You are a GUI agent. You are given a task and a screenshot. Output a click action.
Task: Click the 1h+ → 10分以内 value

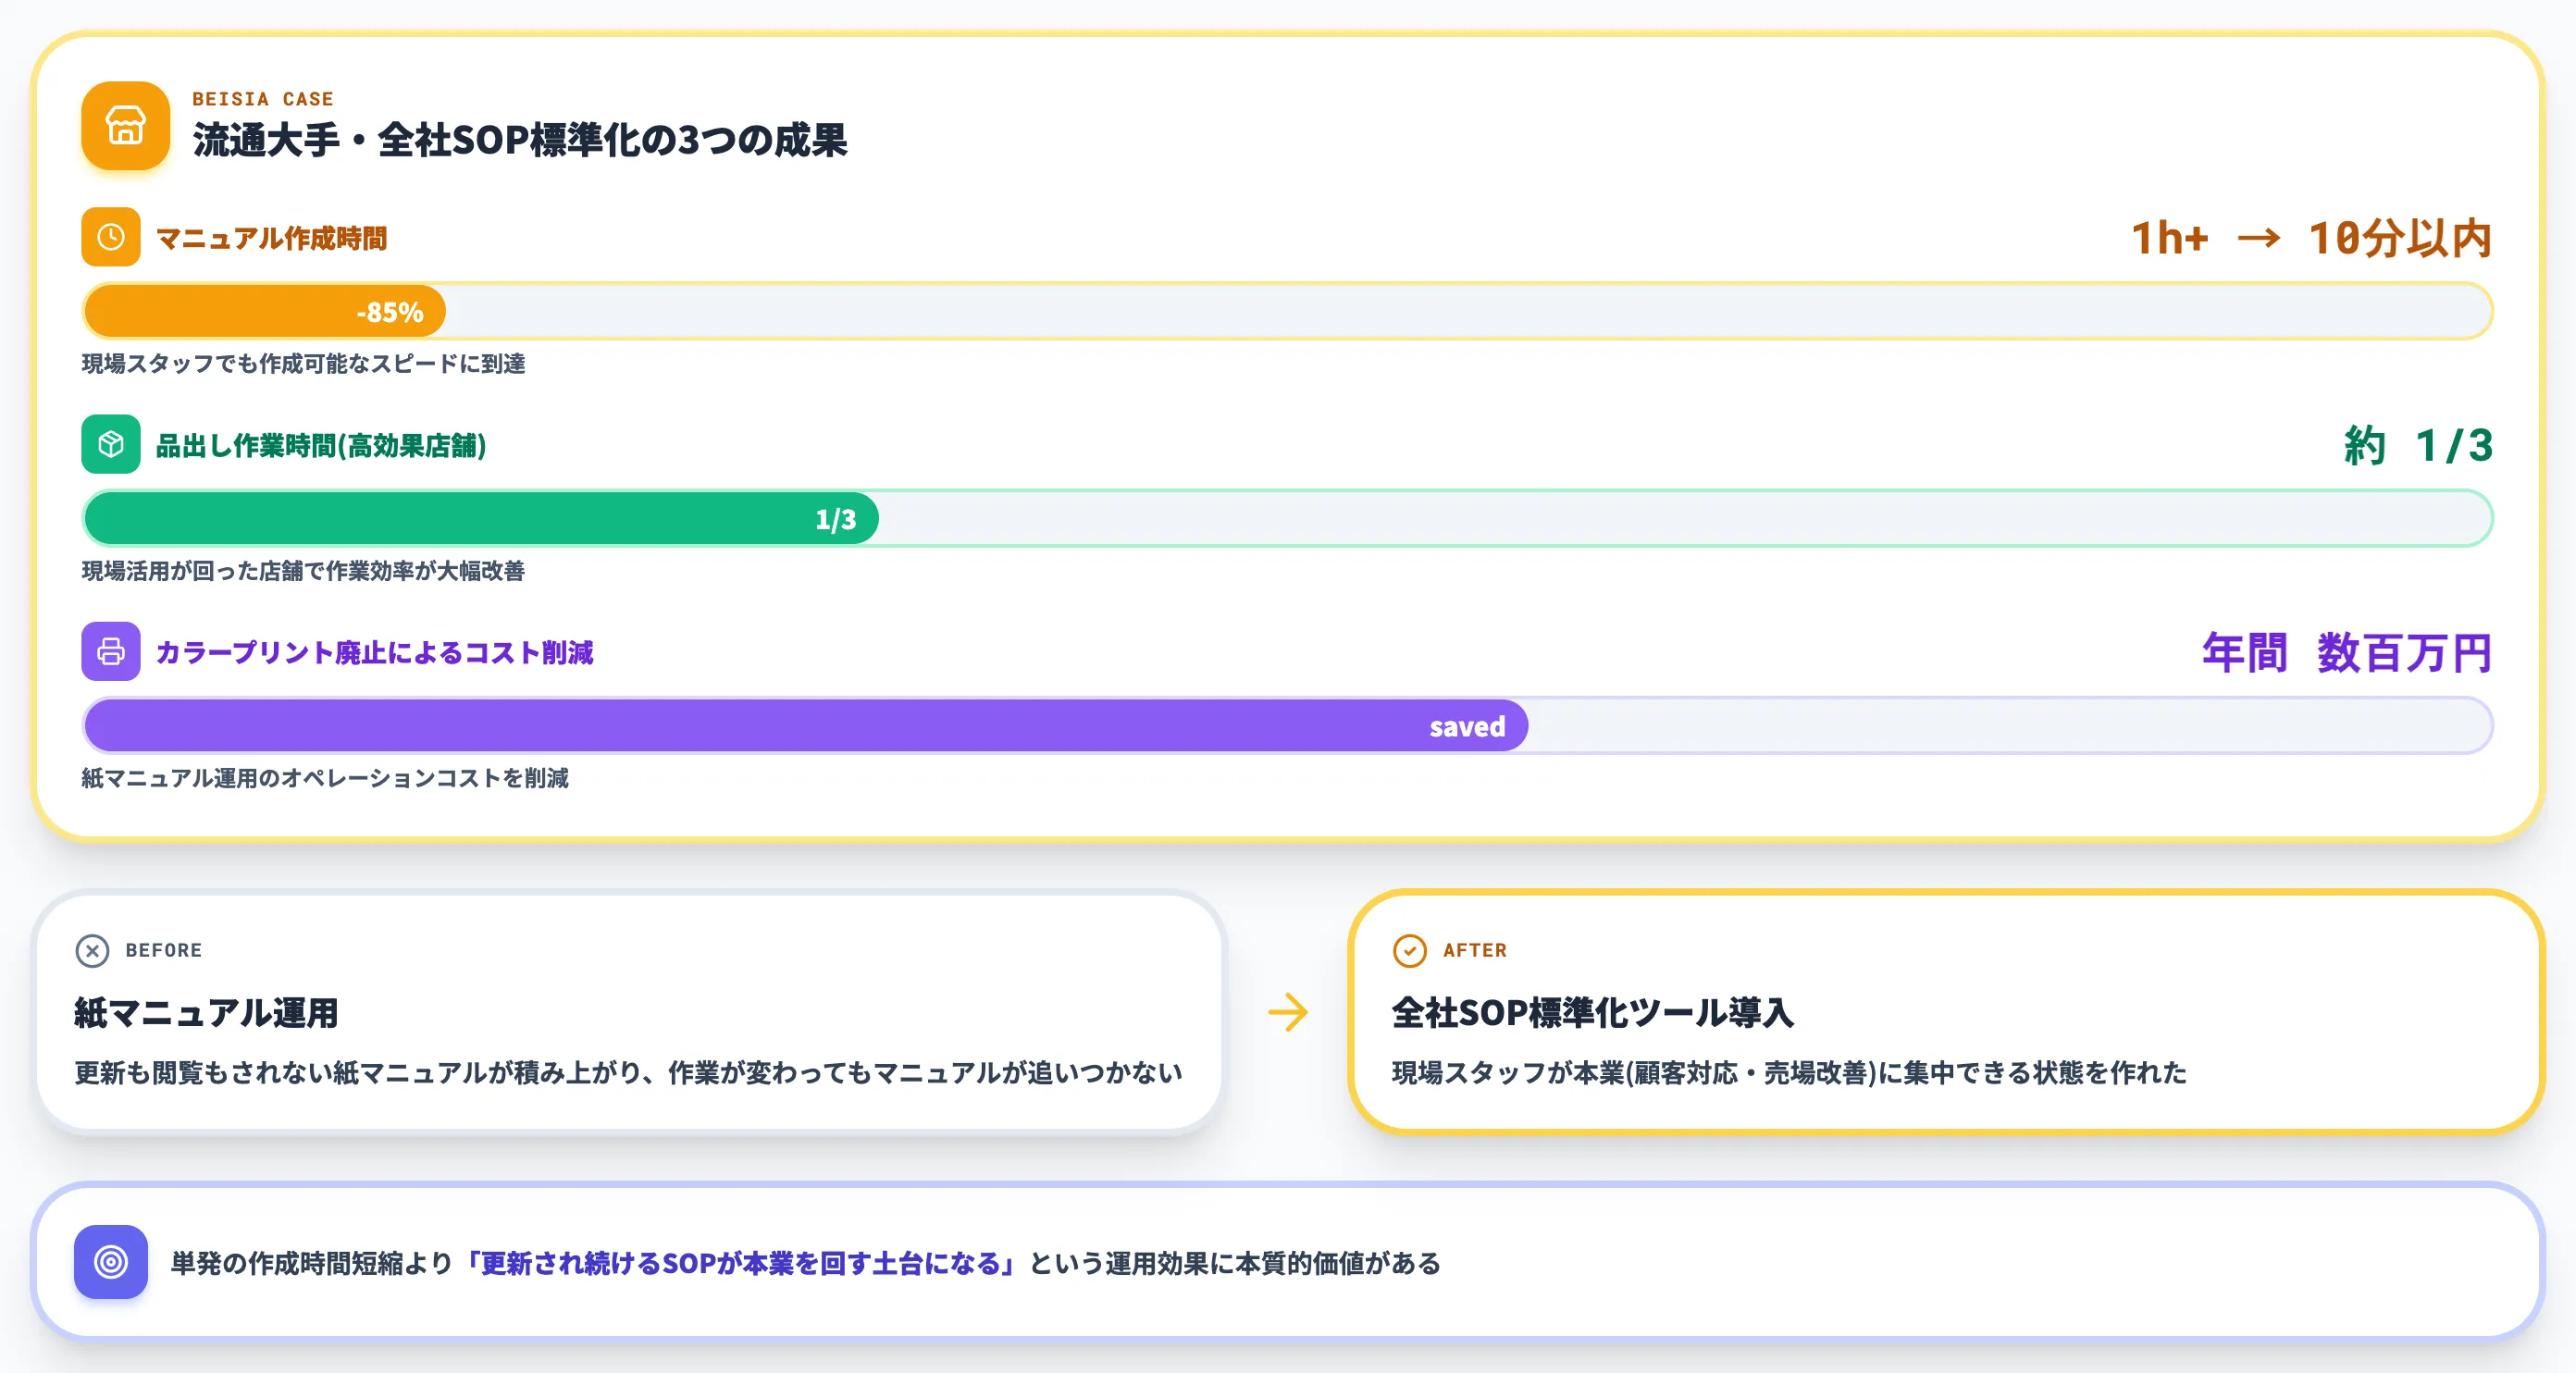point(2311,238)
